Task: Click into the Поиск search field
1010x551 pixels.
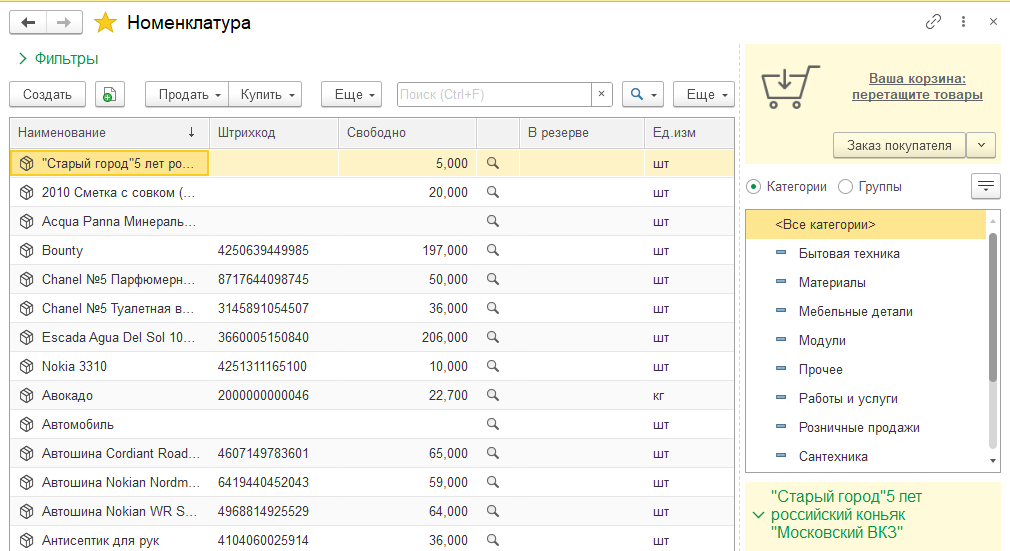Action: pos(493,94)
